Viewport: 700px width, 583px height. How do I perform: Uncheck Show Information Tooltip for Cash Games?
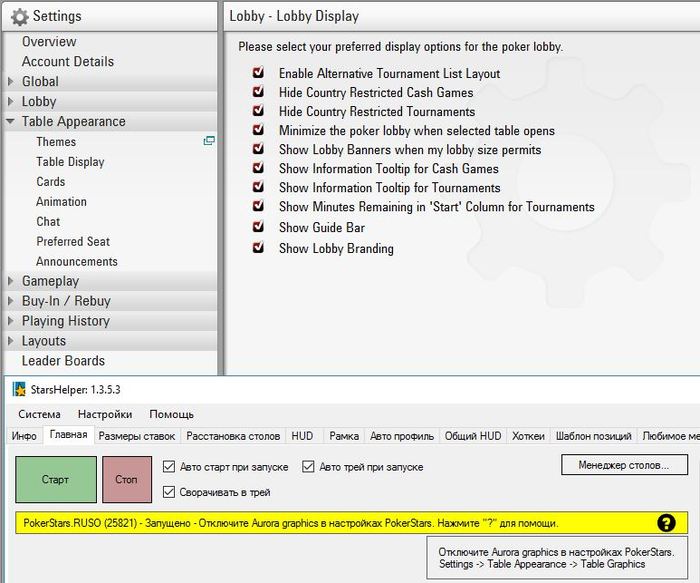pos(258,168)
